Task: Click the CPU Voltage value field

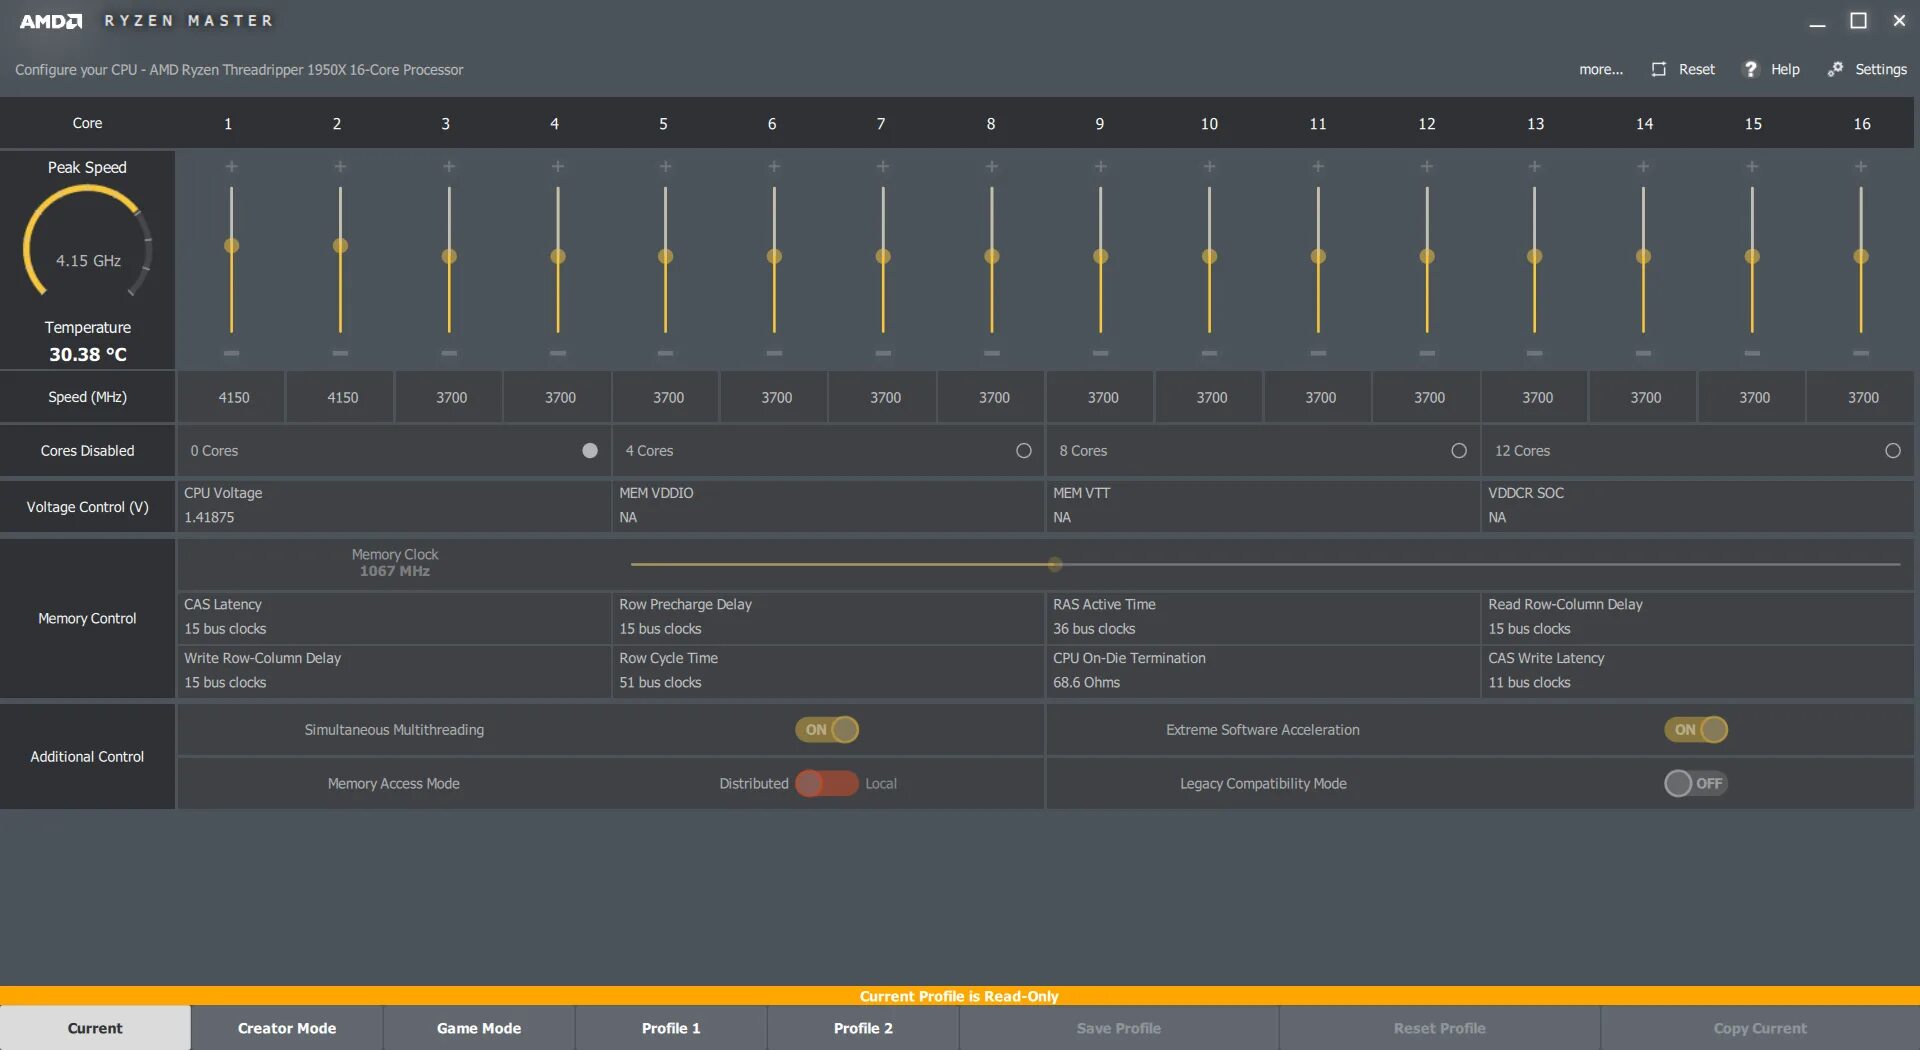Action: click(394, 506)
